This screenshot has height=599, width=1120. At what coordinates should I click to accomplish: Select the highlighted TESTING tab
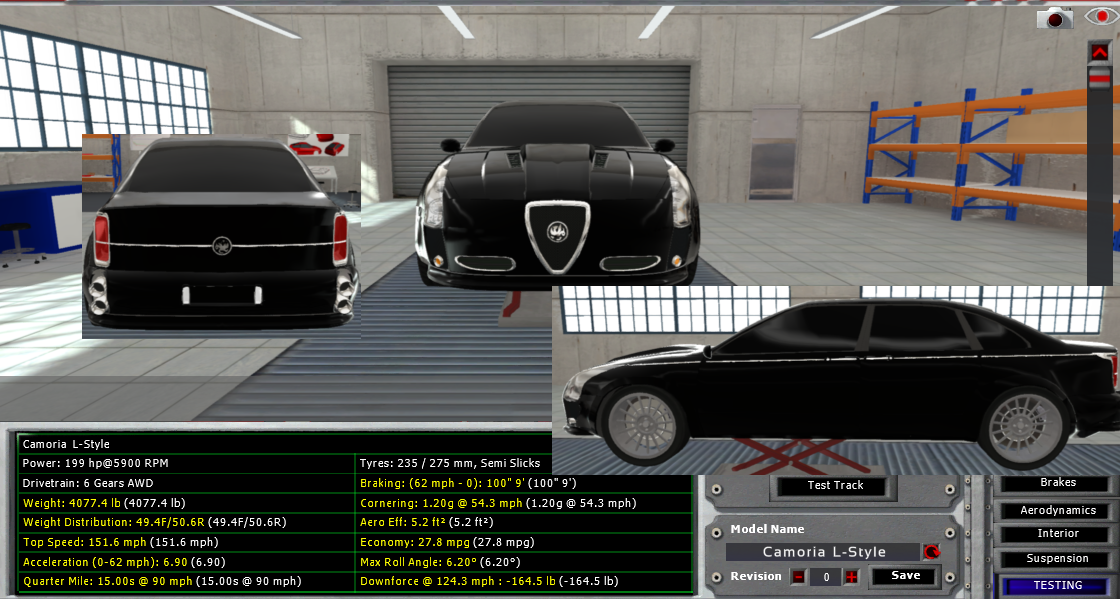click(1058, 586)
